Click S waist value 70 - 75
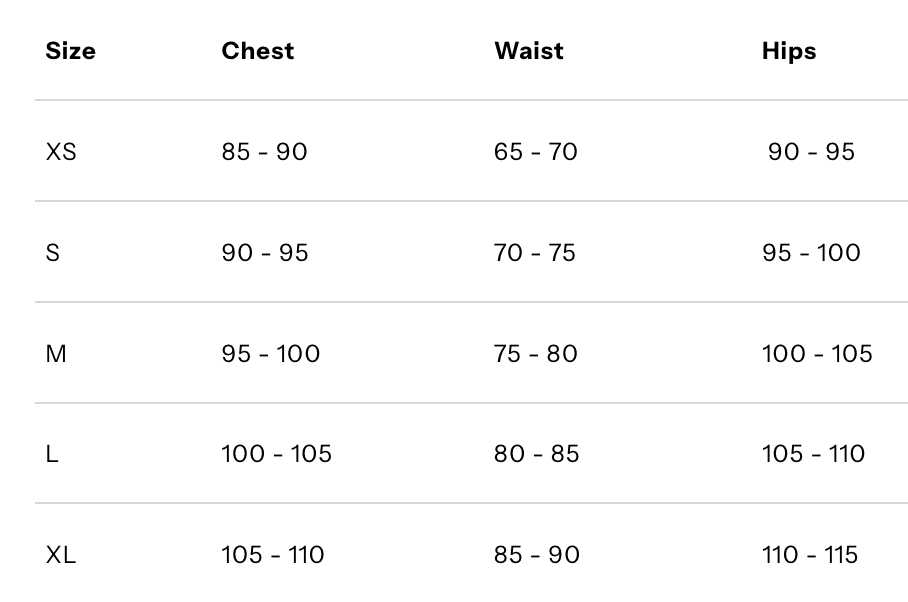908x602 pixels. pos(535,253)
